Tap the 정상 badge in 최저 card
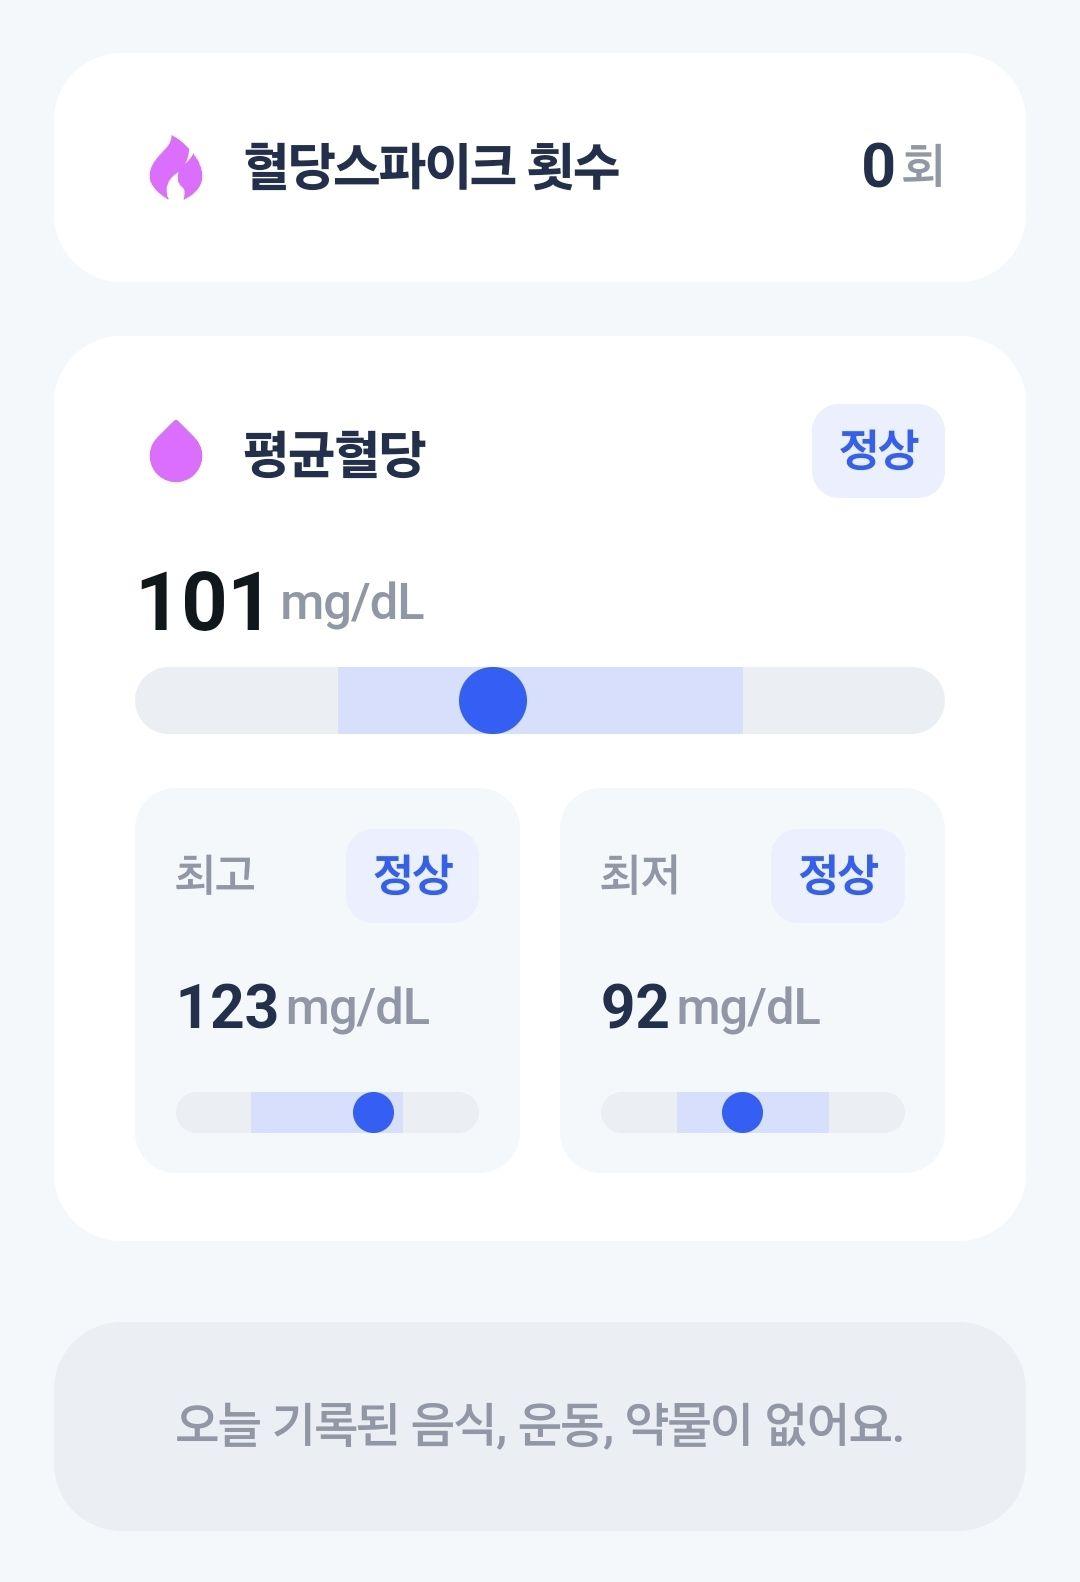Screen dimensions: 1080x1582 (x=838, y=875)
